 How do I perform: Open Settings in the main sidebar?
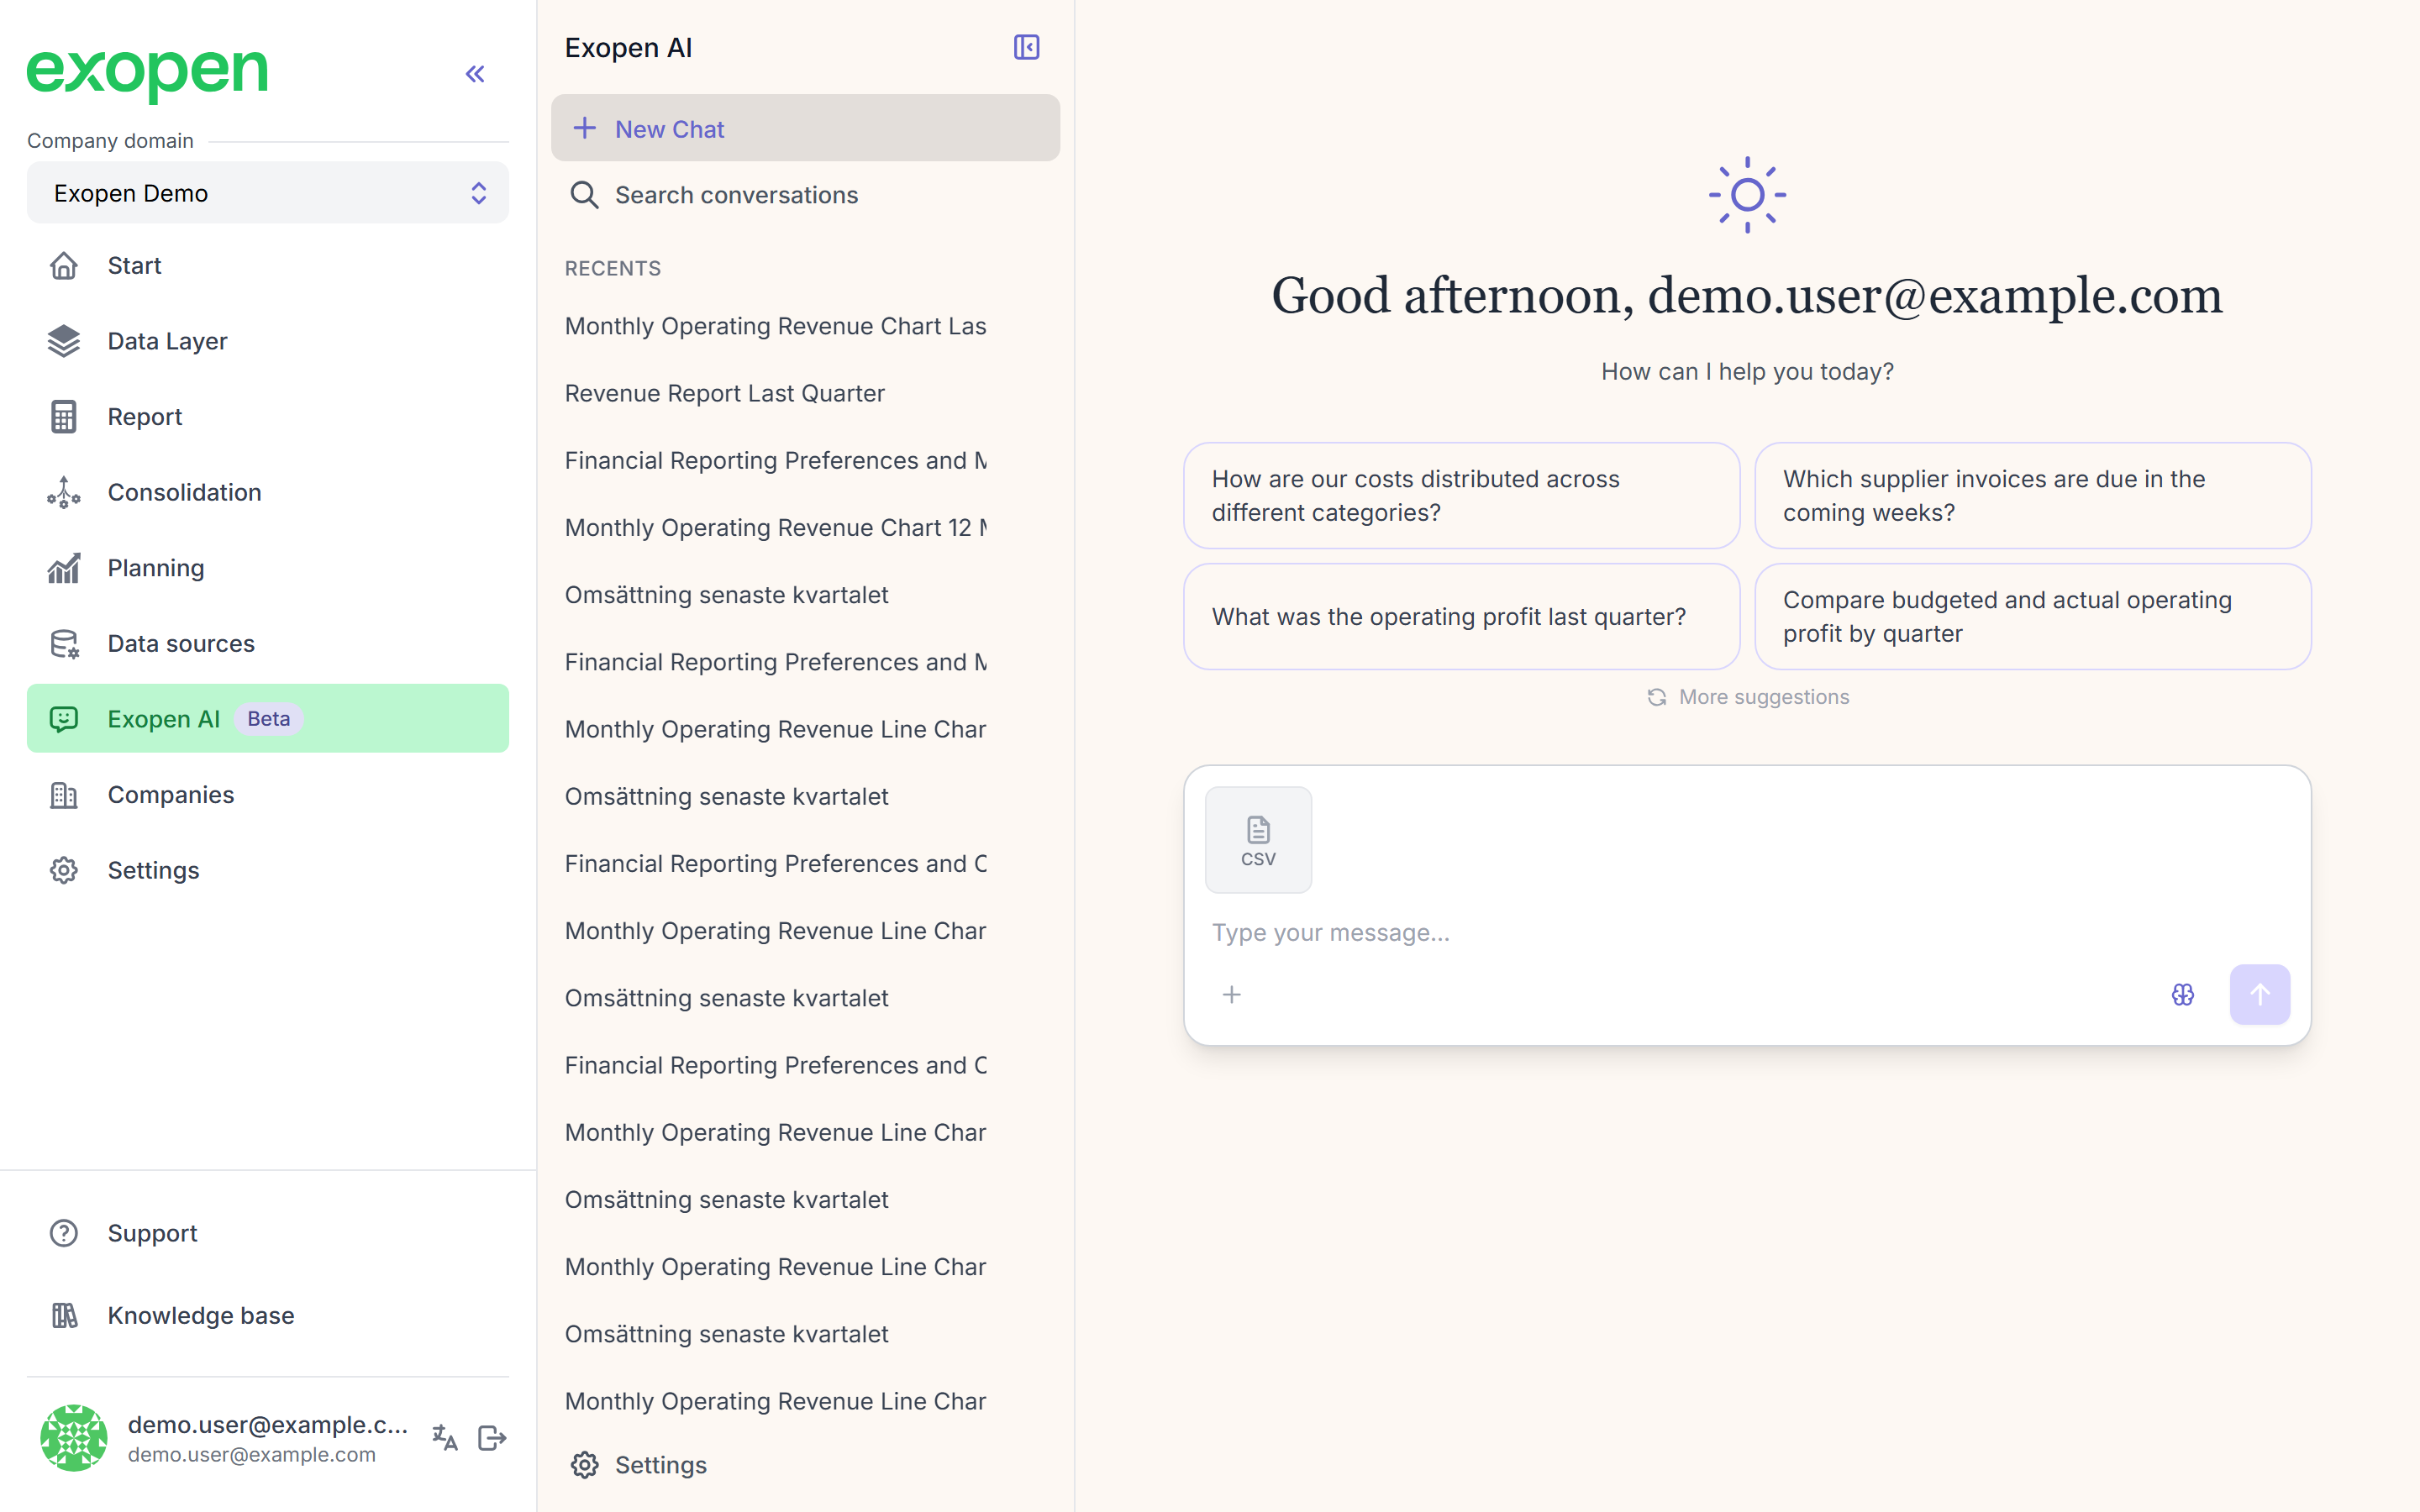(x=268, y=870)
